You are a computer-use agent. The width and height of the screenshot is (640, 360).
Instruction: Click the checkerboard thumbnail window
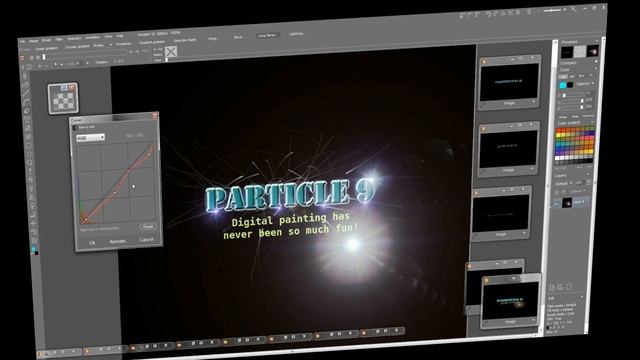click(63, 98)
